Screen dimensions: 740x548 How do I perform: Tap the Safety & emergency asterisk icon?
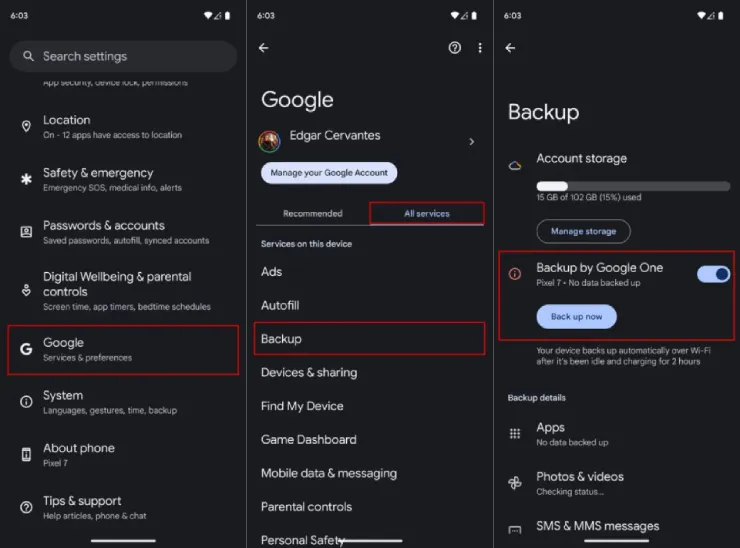(x=26, y=179)
